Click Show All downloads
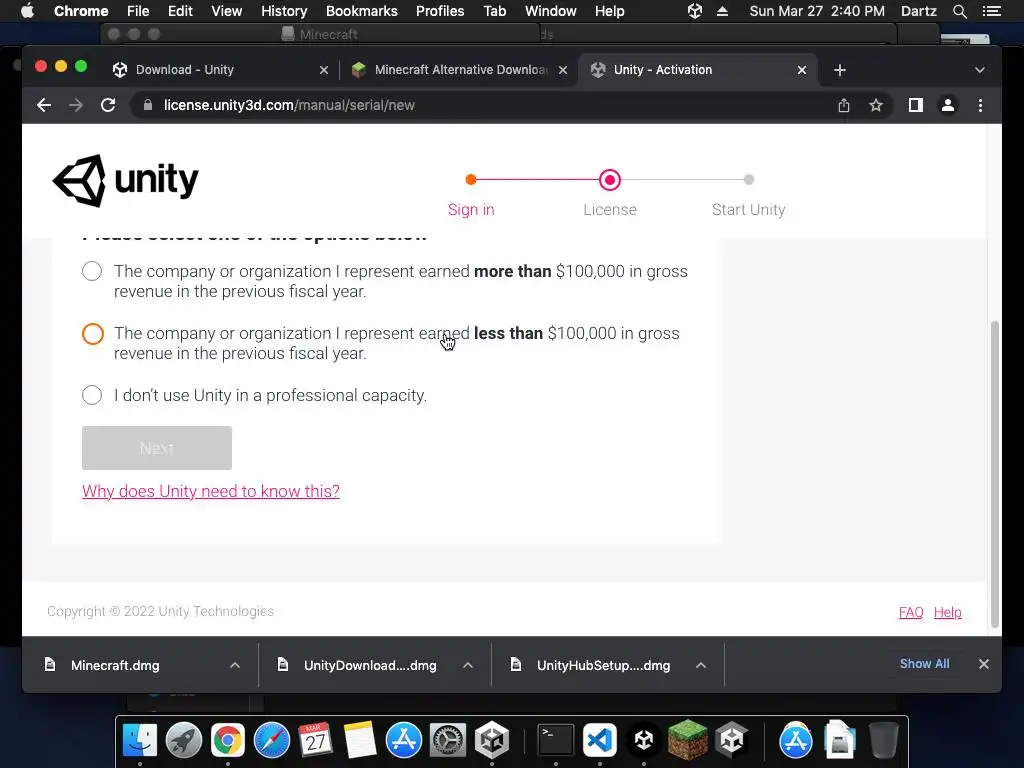This screenshot has width=1024, height=768. (925, 664)
